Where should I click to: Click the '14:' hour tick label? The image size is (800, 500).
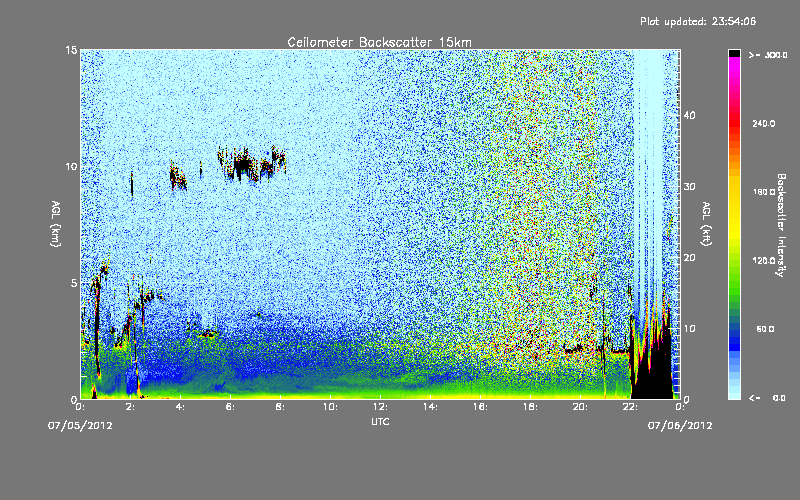(430, 407)
